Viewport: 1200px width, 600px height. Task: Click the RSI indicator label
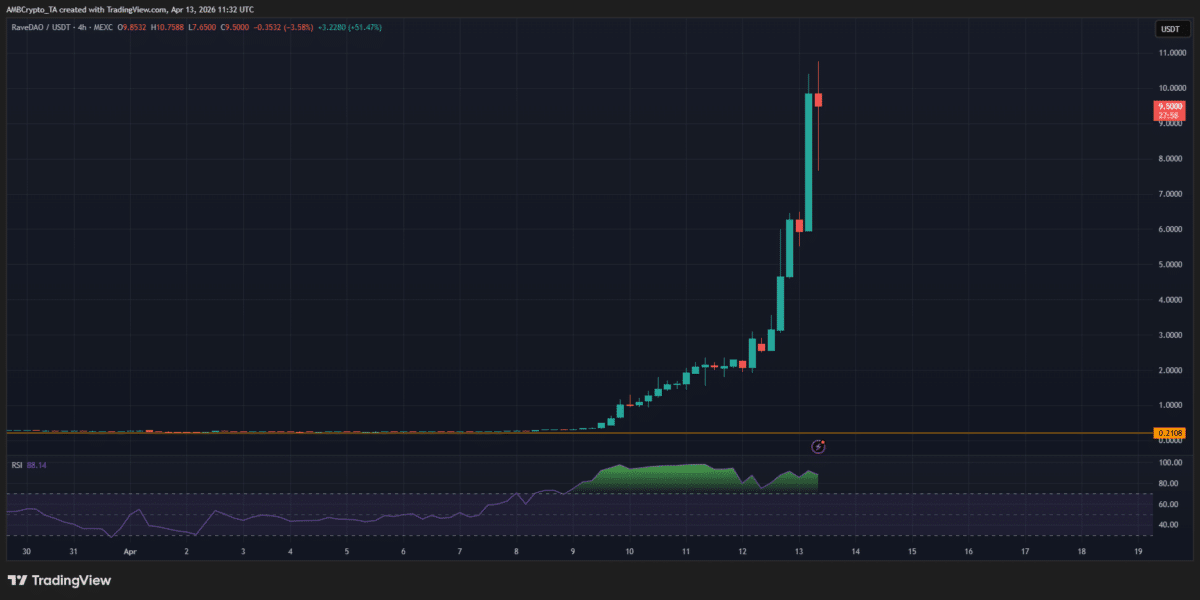click(17, 465)
